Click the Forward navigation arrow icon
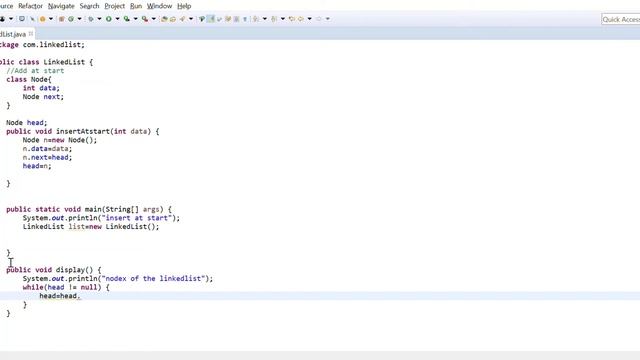Screen dimensions: 640x360 click(319, 19)
